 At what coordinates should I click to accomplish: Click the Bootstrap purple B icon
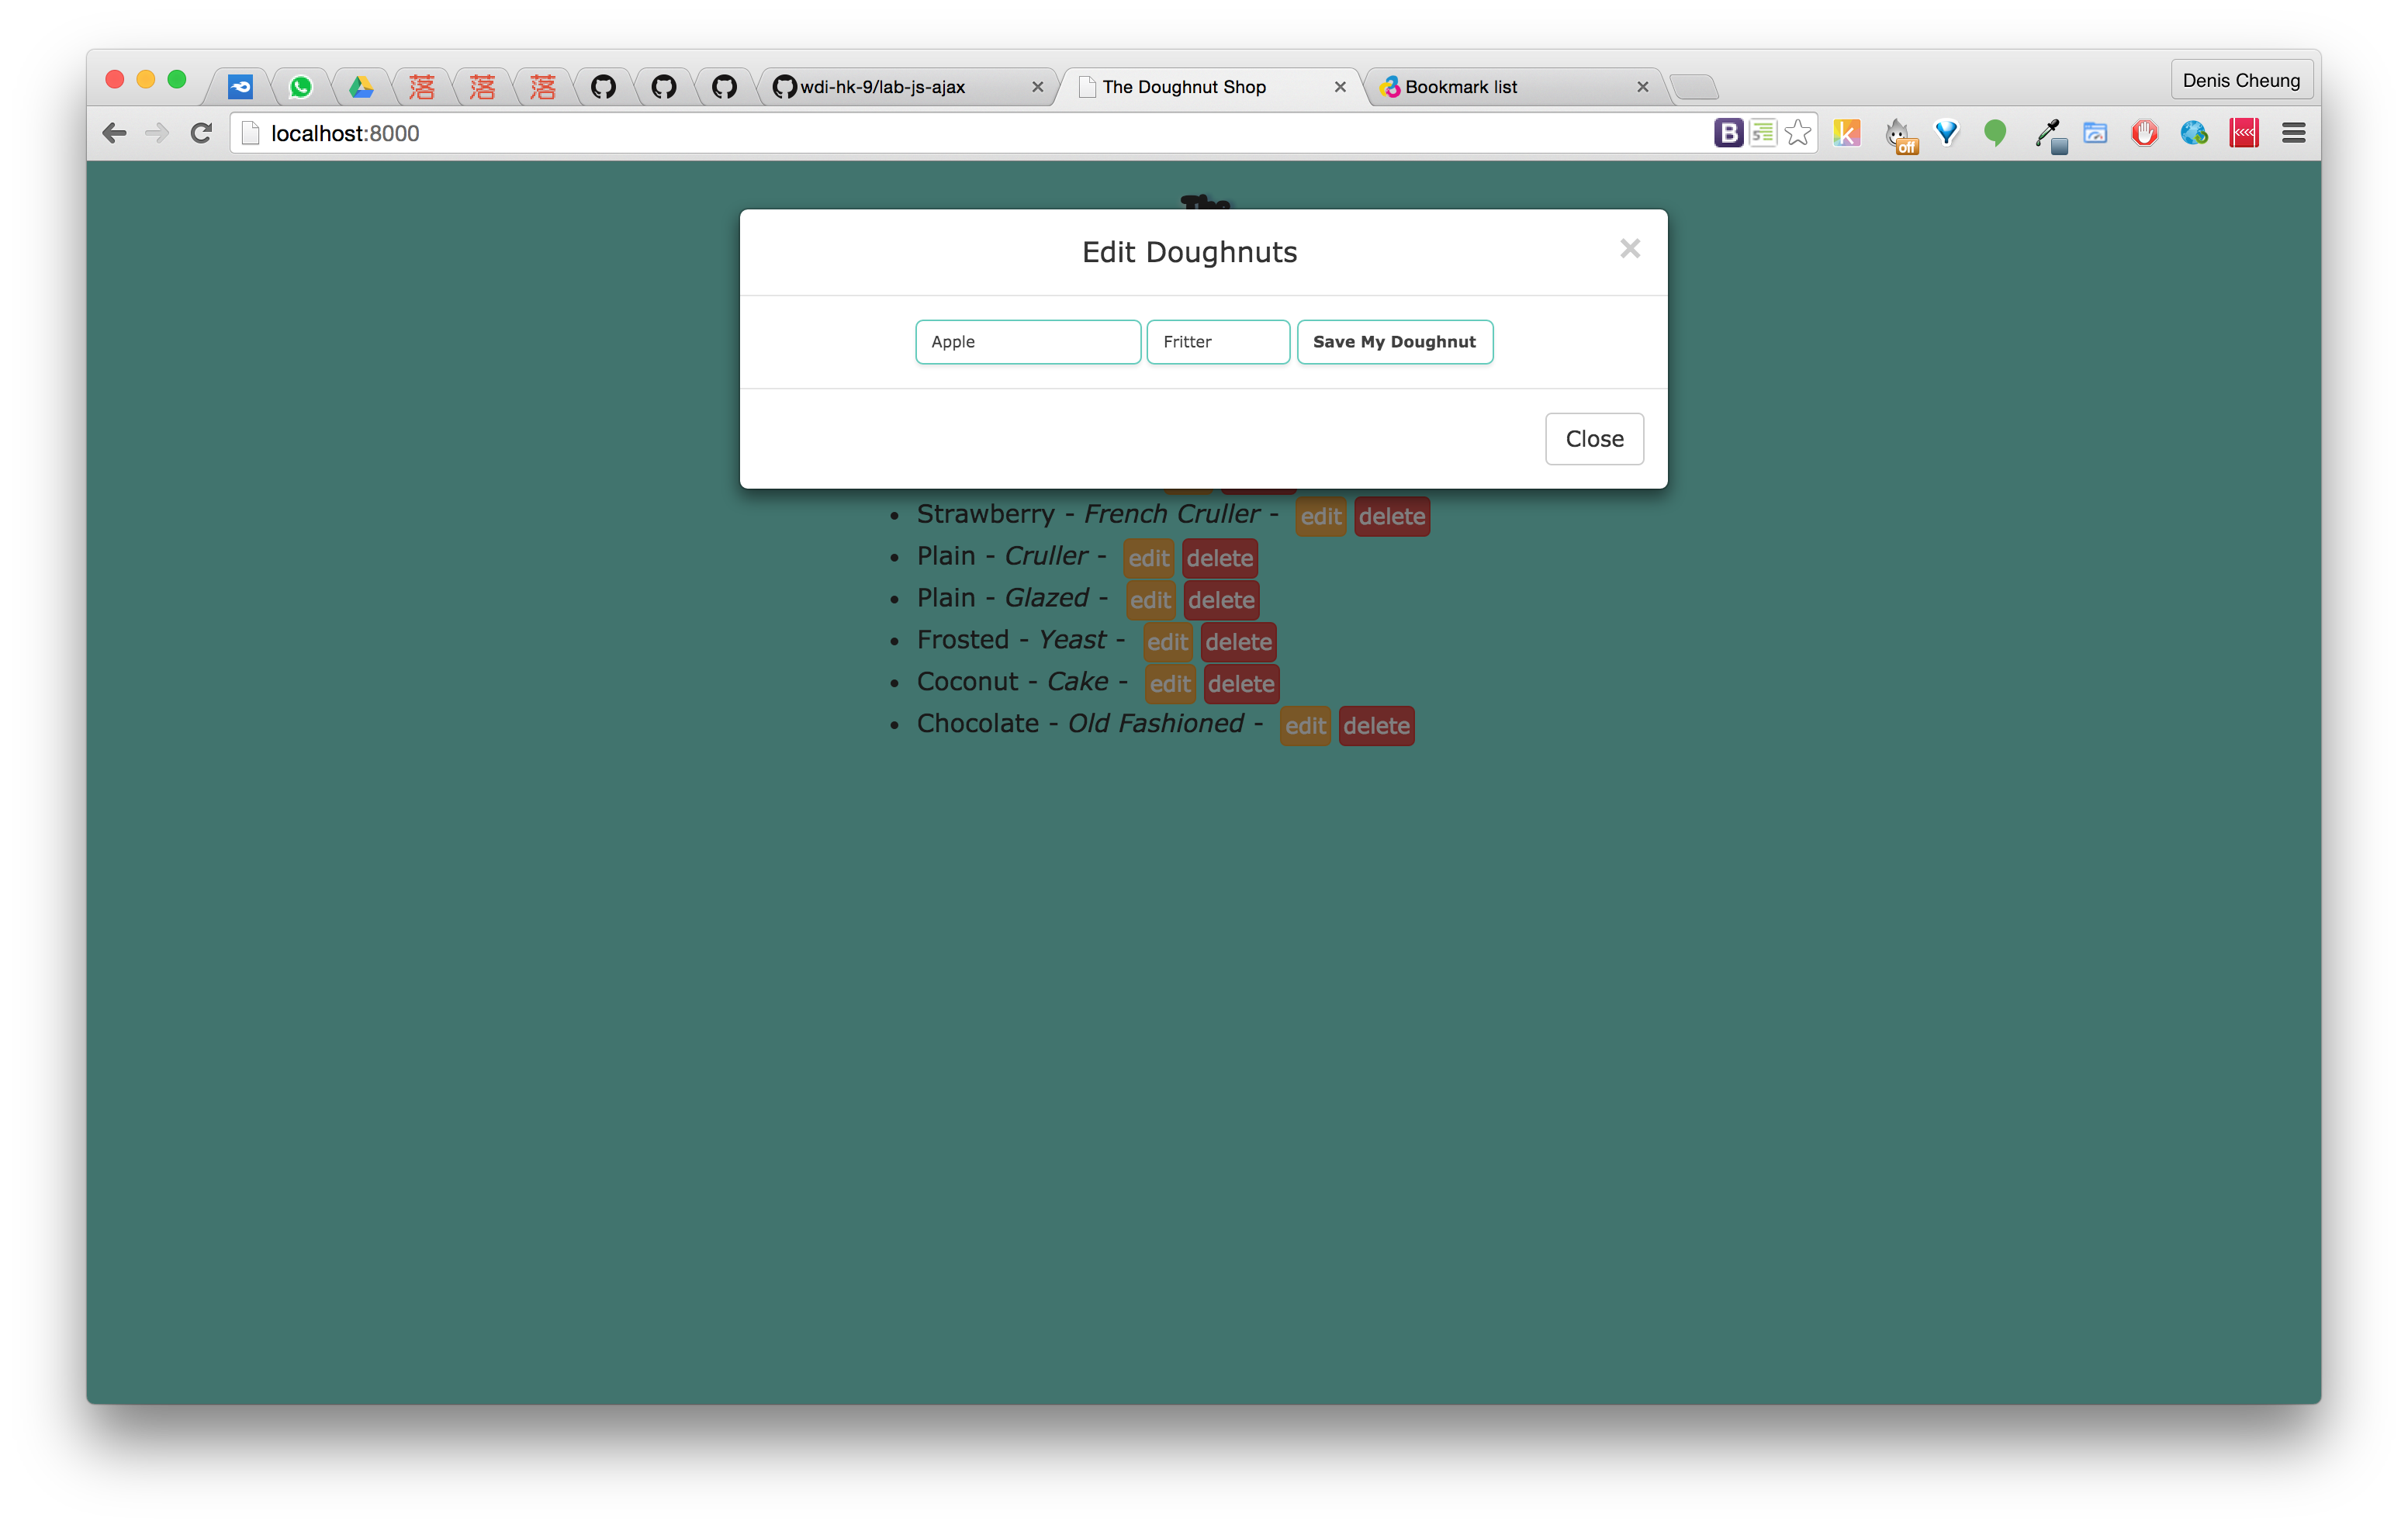point(1728,133)
